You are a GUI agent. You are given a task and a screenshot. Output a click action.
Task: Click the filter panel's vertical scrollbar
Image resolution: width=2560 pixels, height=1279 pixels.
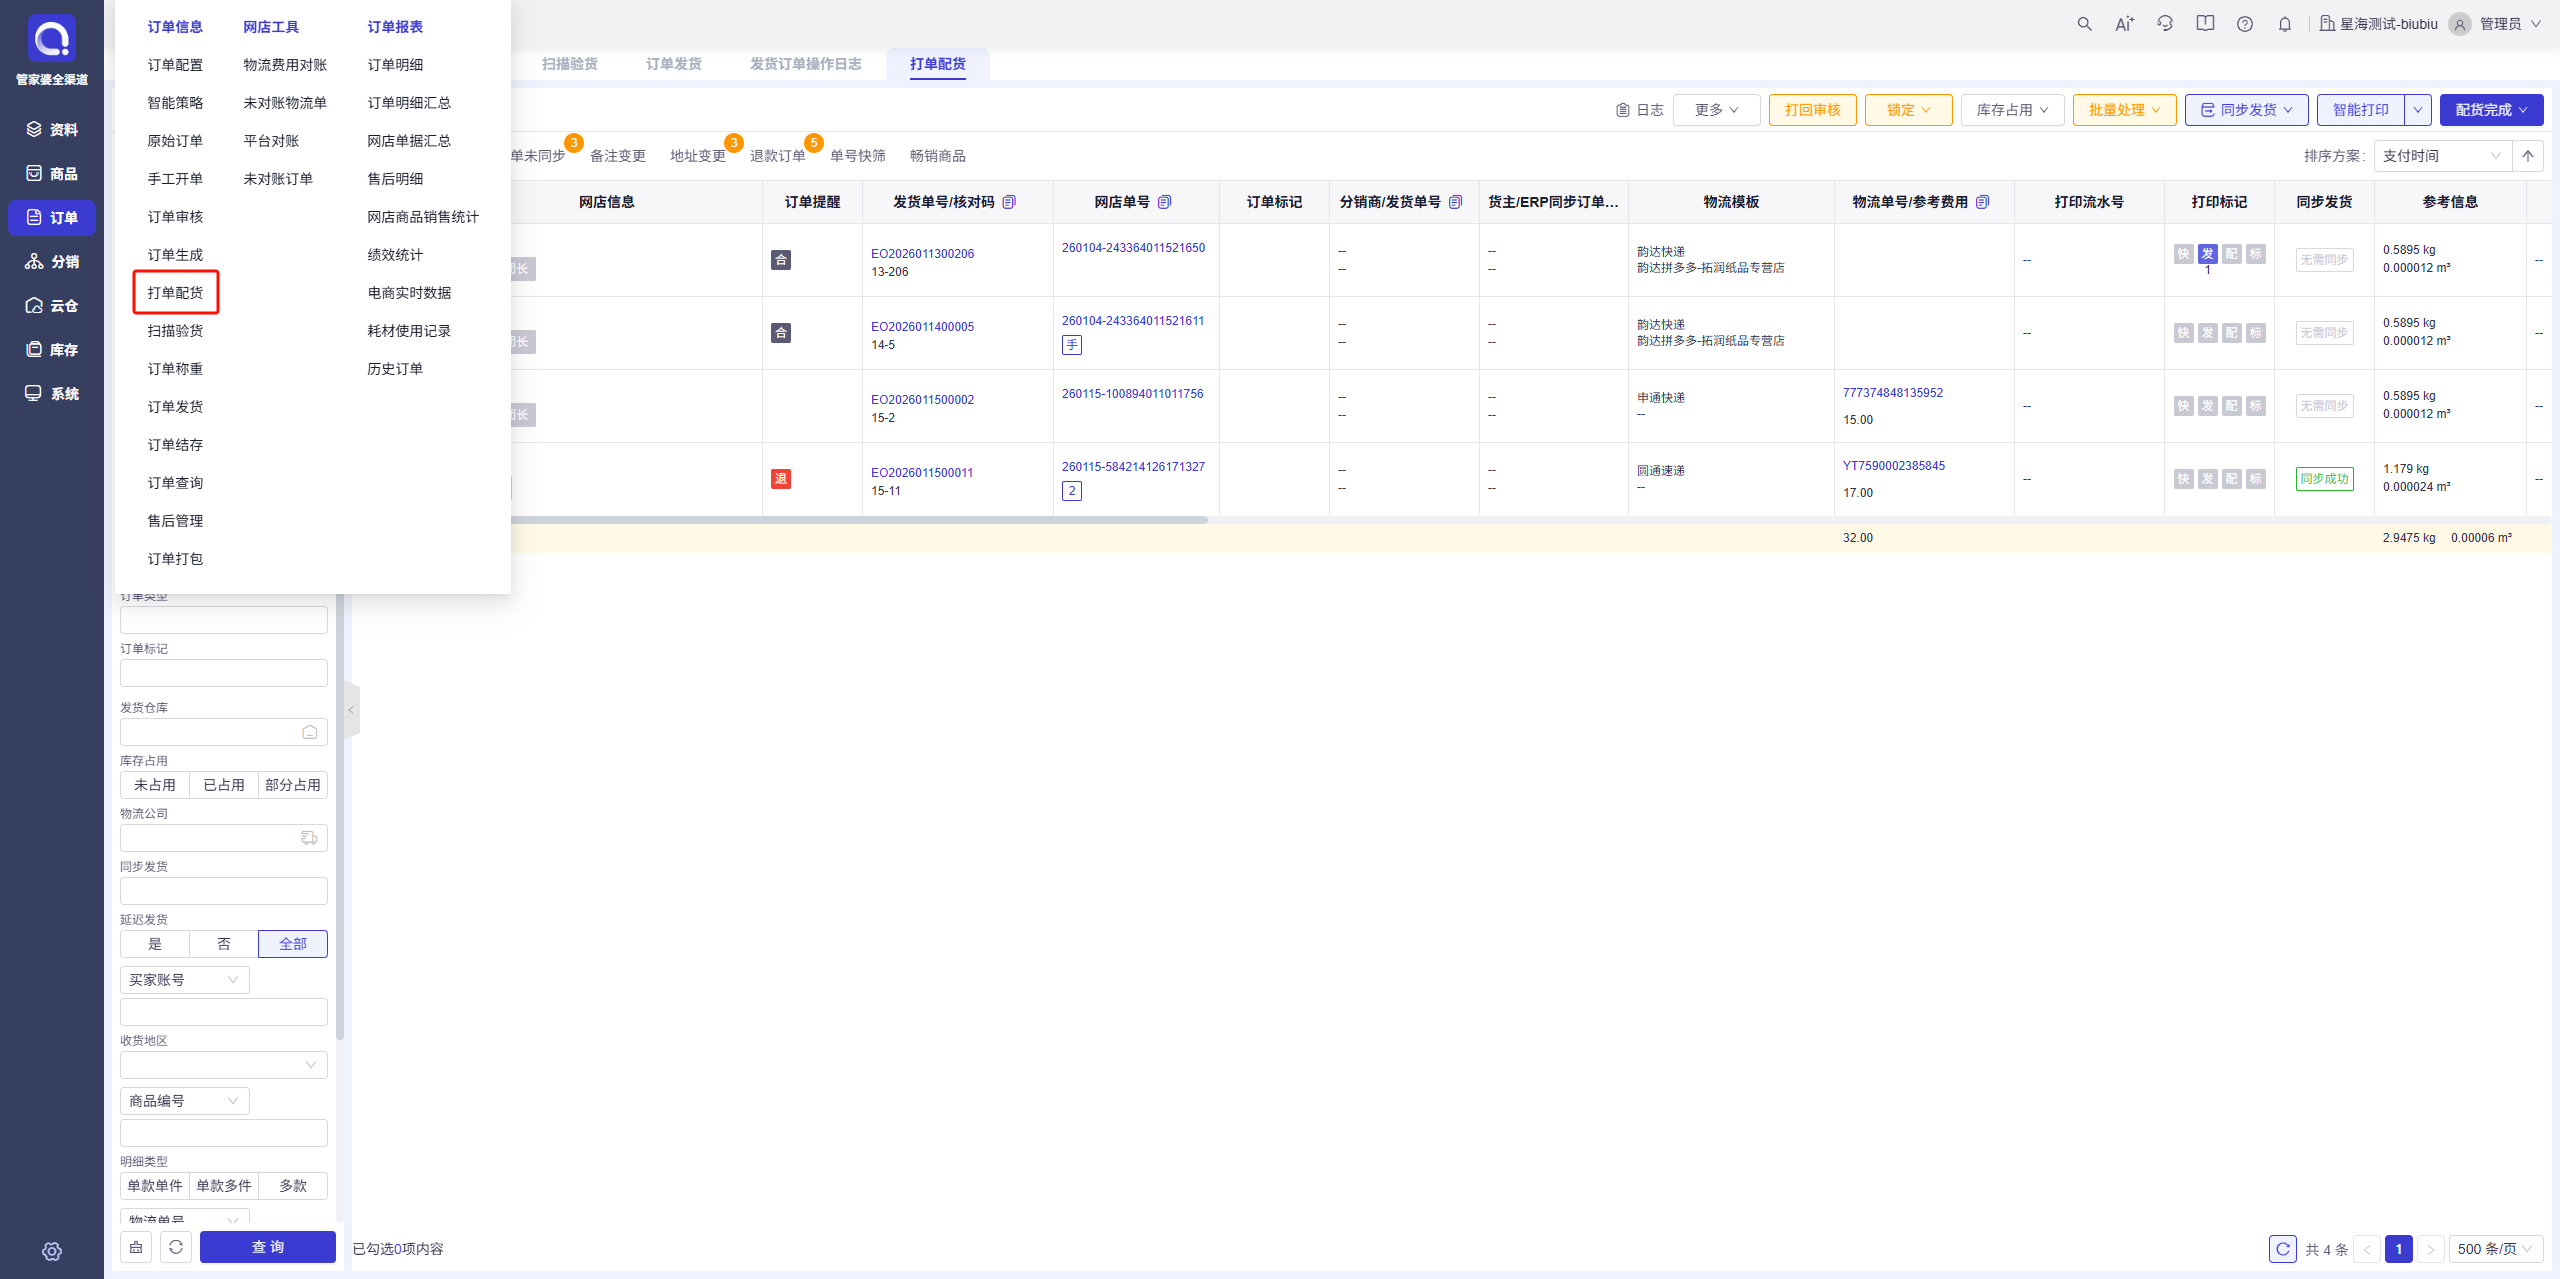pos(340,815)
